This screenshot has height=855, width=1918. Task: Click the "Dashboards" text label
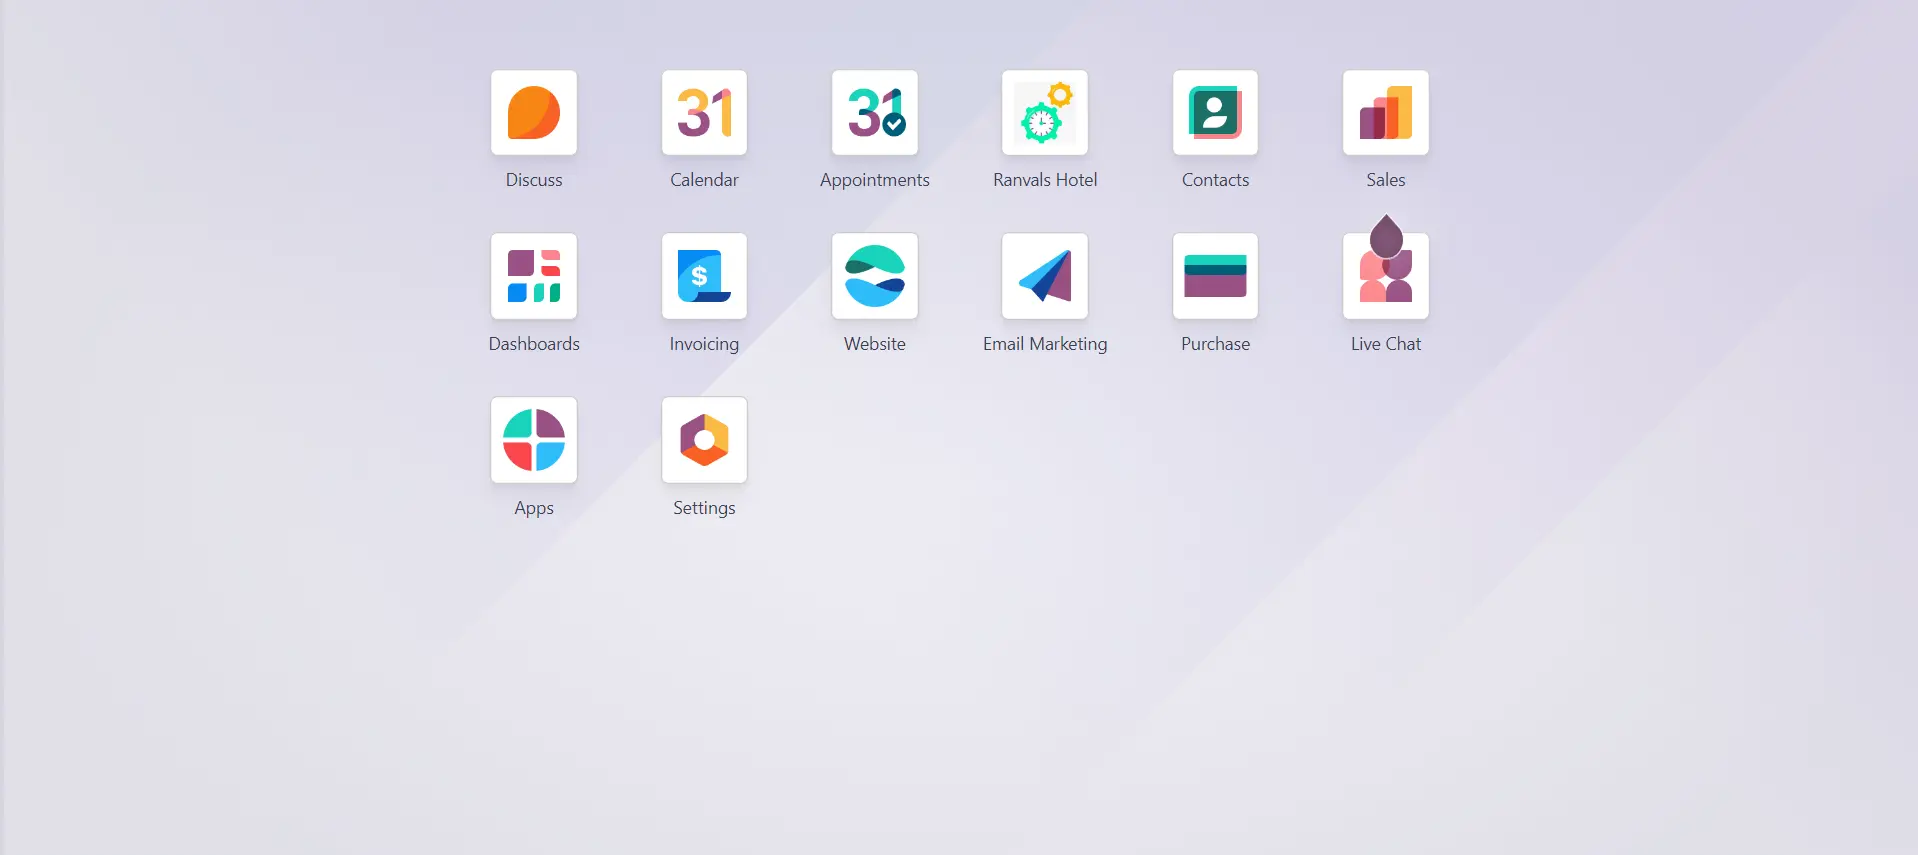[x=533, y=344]
